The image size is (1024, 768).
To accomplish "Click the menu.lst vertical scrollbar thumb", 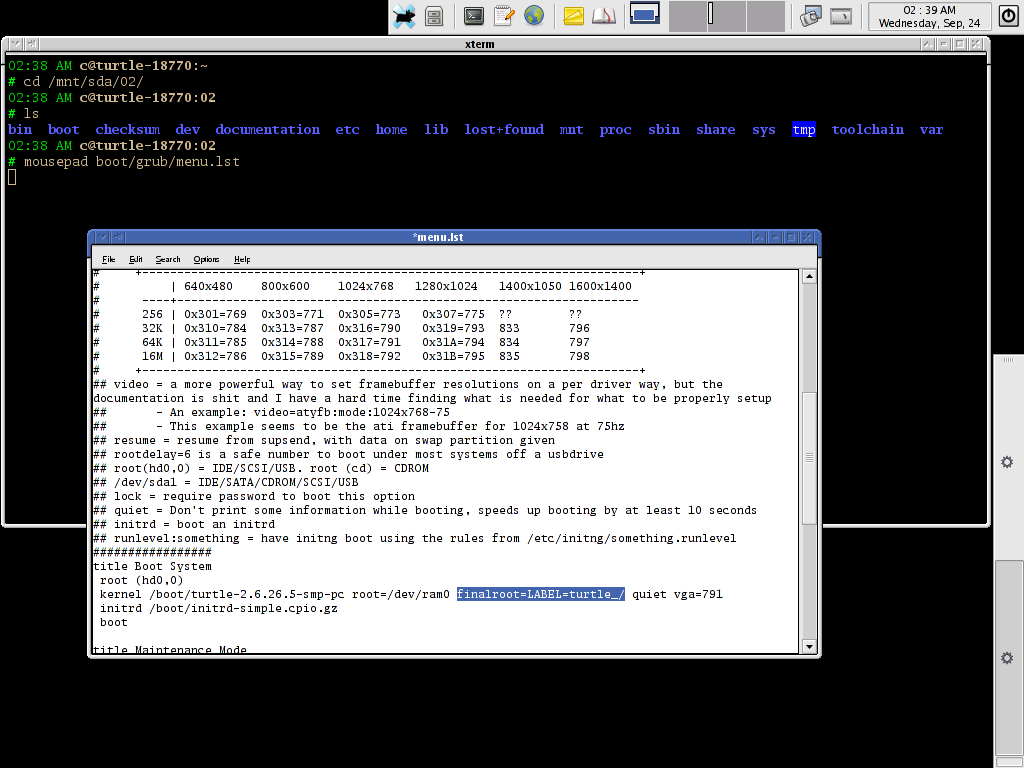I will [x=809, y=458].
